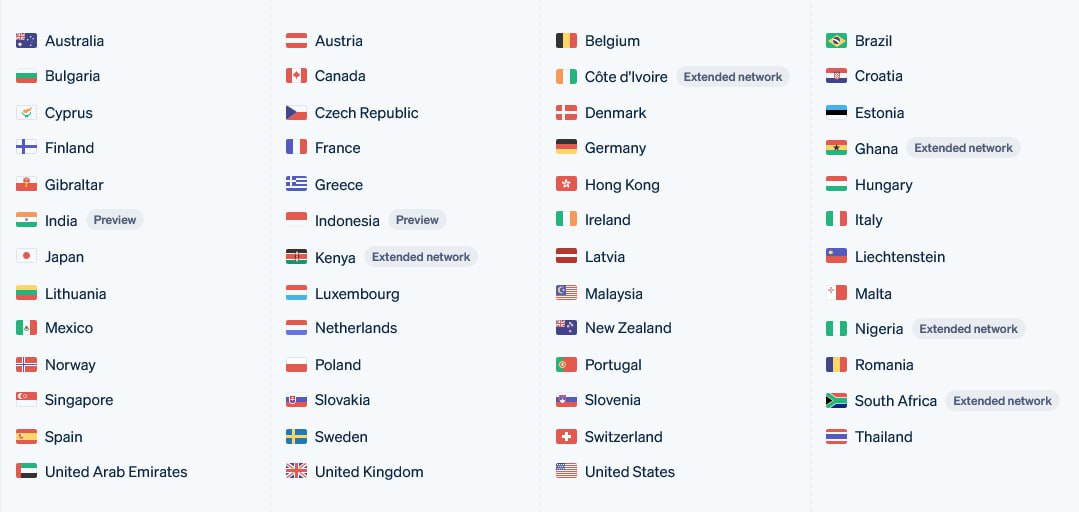Screen dimensions: 1079x512
Task: Click the Canada flag icon
Action: [296, 76]
